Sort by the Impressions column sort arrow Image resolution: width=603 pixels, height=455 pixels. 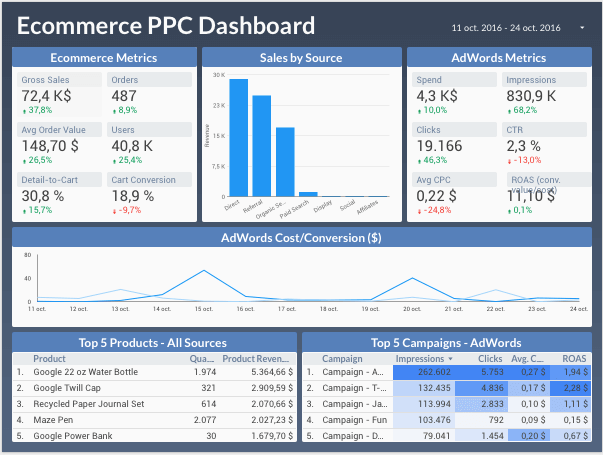[450, 359]
